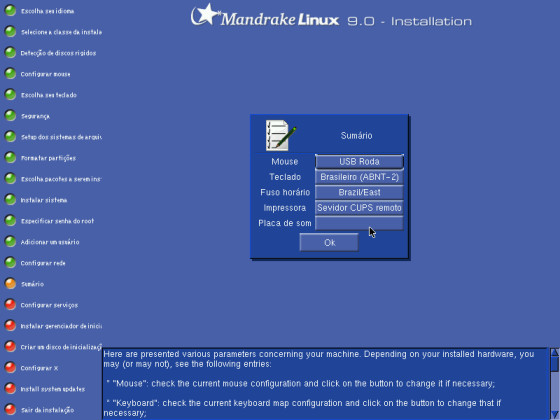Click green bullet for Detecção de discos rígidos
Image resolution: width=560 pixels, height=420 pixels.
pyautogui.click(x=10, y=52)
